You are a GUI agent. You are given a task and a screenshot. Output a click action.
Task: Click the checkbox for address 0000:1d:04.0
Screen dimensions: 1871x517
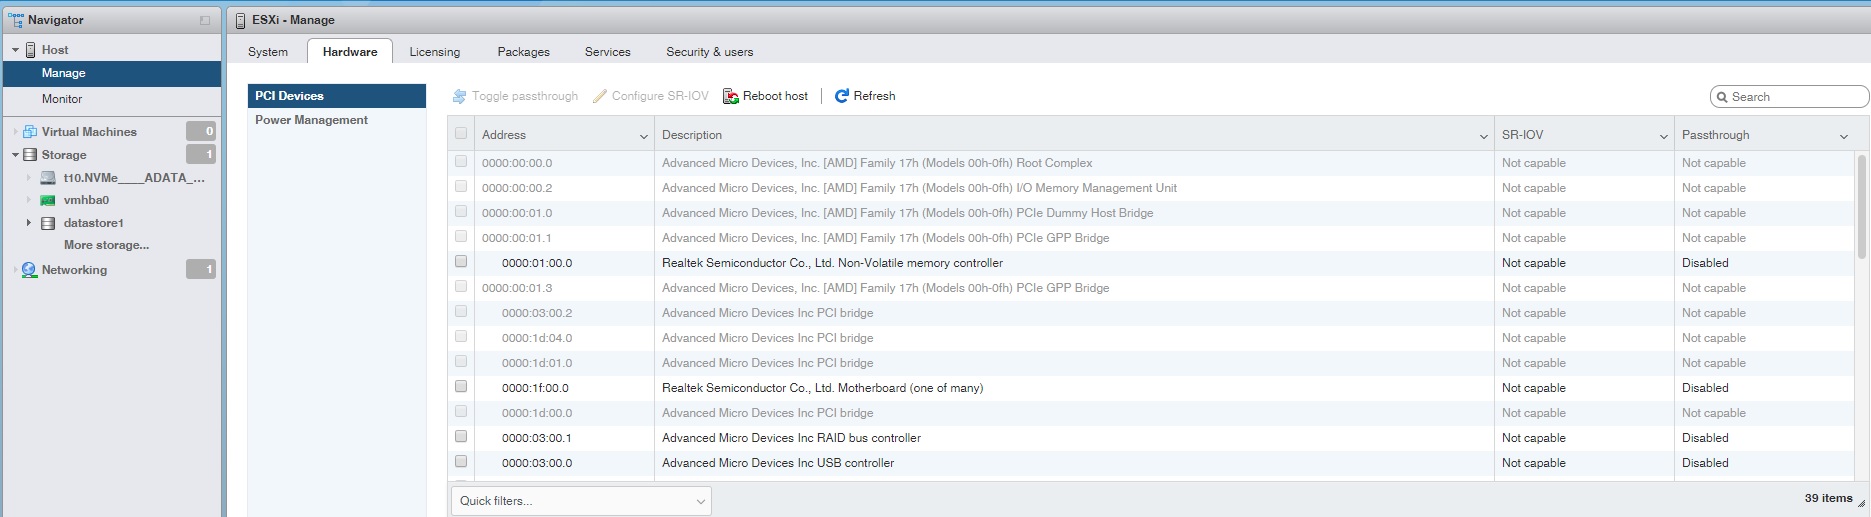(461, 337)
